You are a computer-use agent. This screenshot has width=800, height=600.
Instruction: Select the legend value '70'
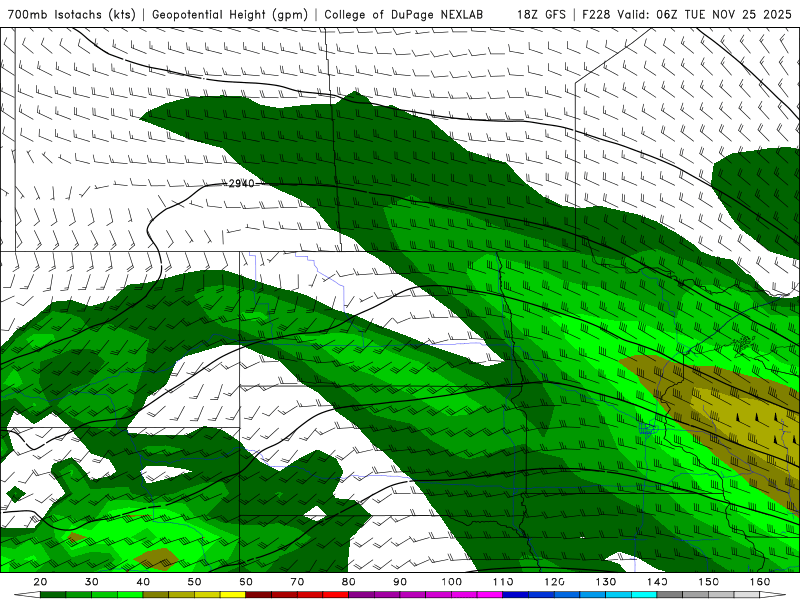(x=297, y=582)
